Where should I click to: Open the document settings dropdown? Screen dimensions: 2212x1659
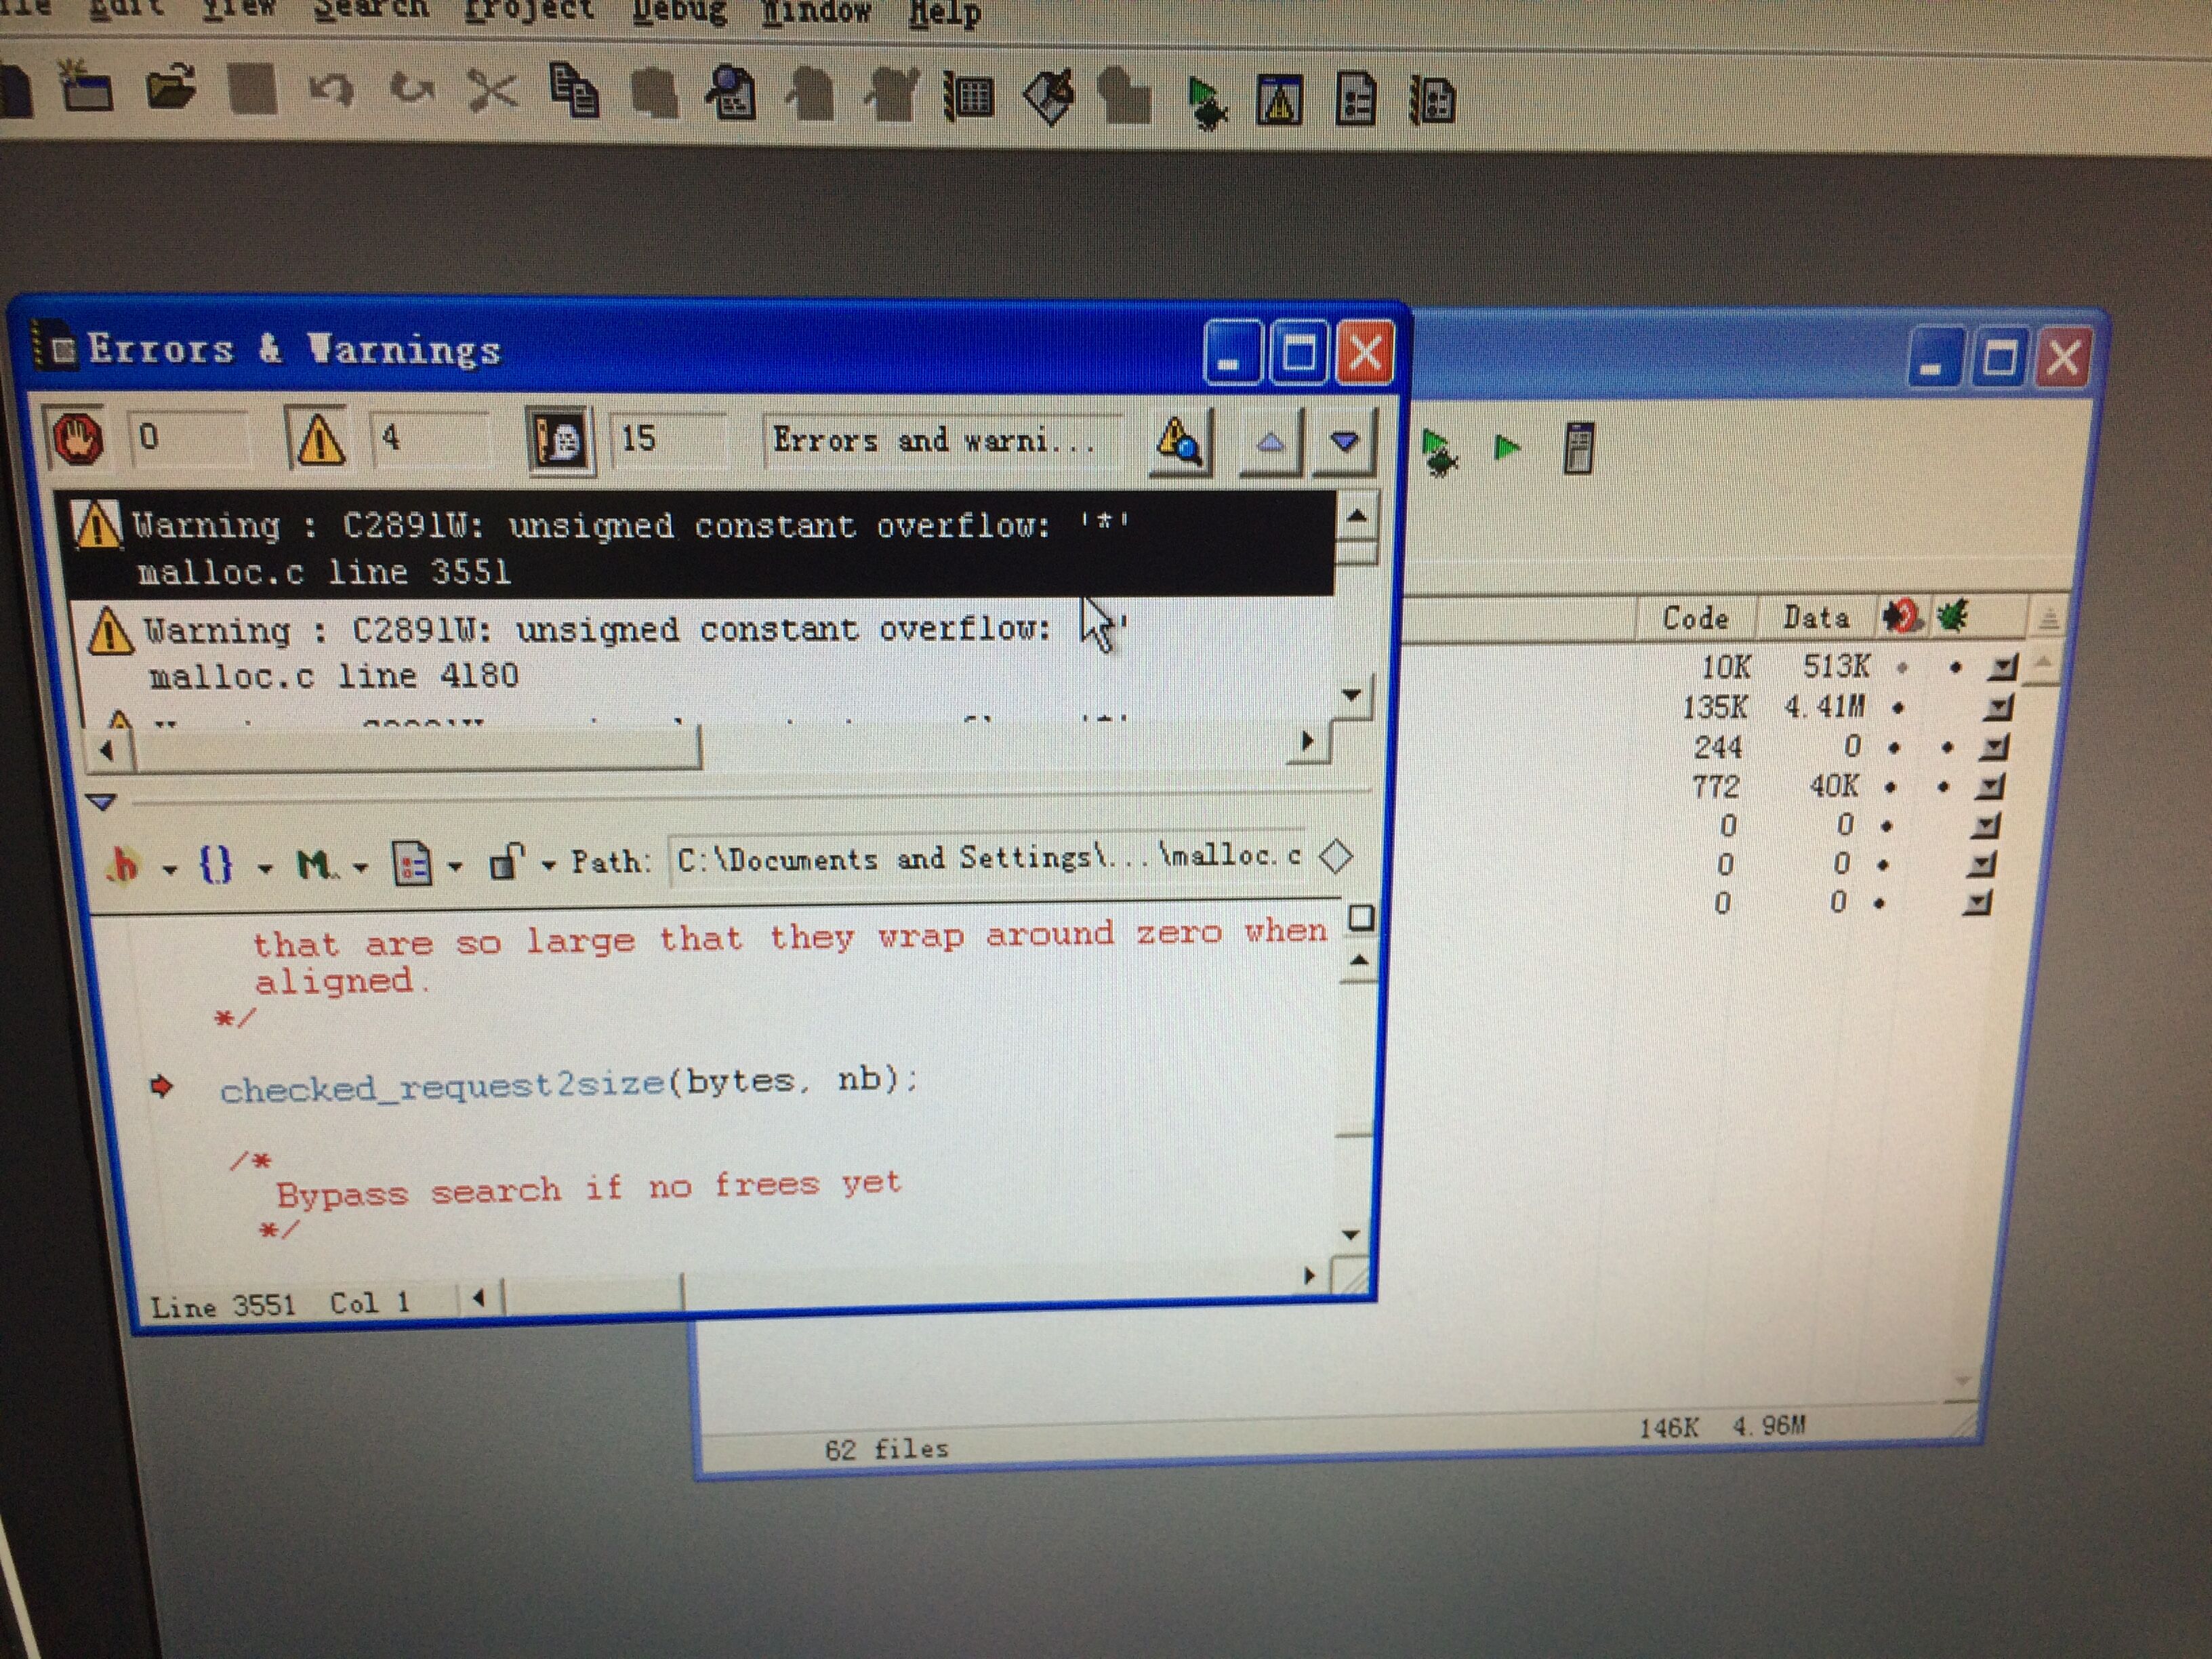pyautogui.click(x=426, y=863)
